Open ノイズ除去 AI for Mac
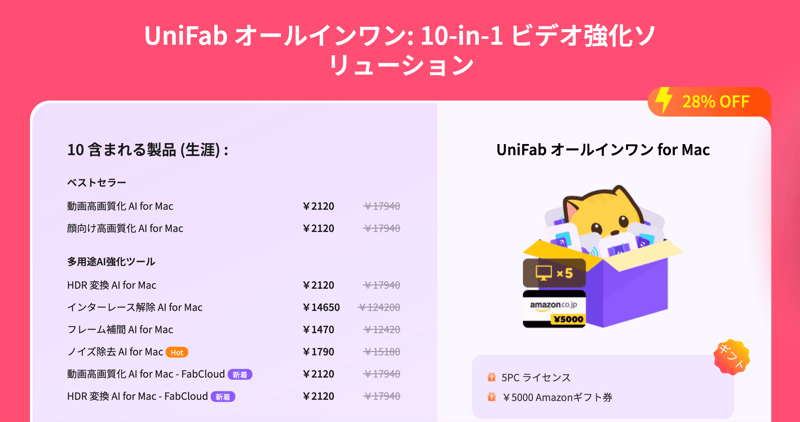Viewport: 800px width, 422px height. pyautogui.click(x=114, y=352)
